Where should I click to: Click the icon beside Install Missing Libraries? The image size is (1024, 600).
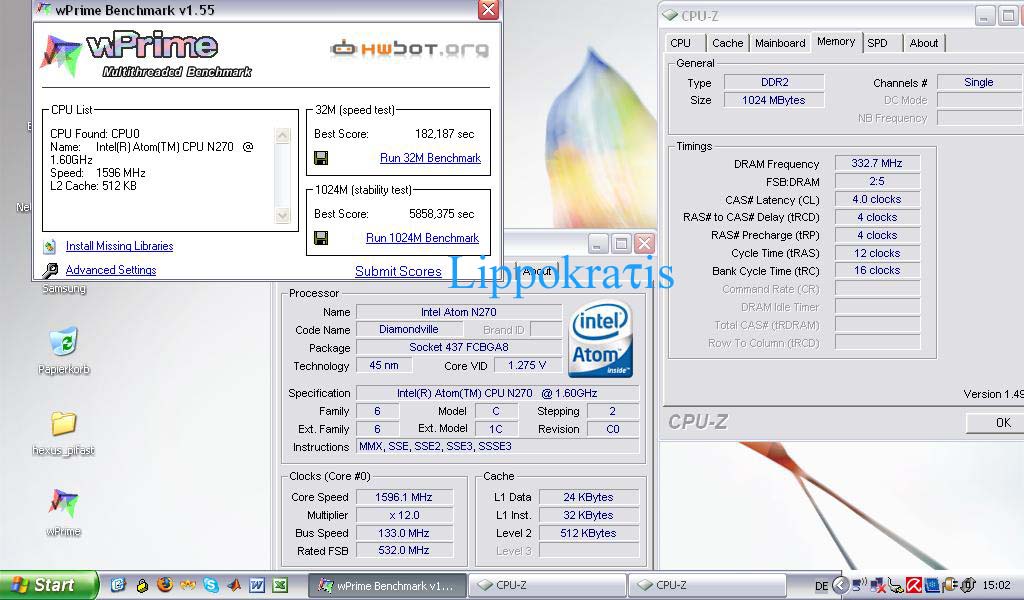50,246
